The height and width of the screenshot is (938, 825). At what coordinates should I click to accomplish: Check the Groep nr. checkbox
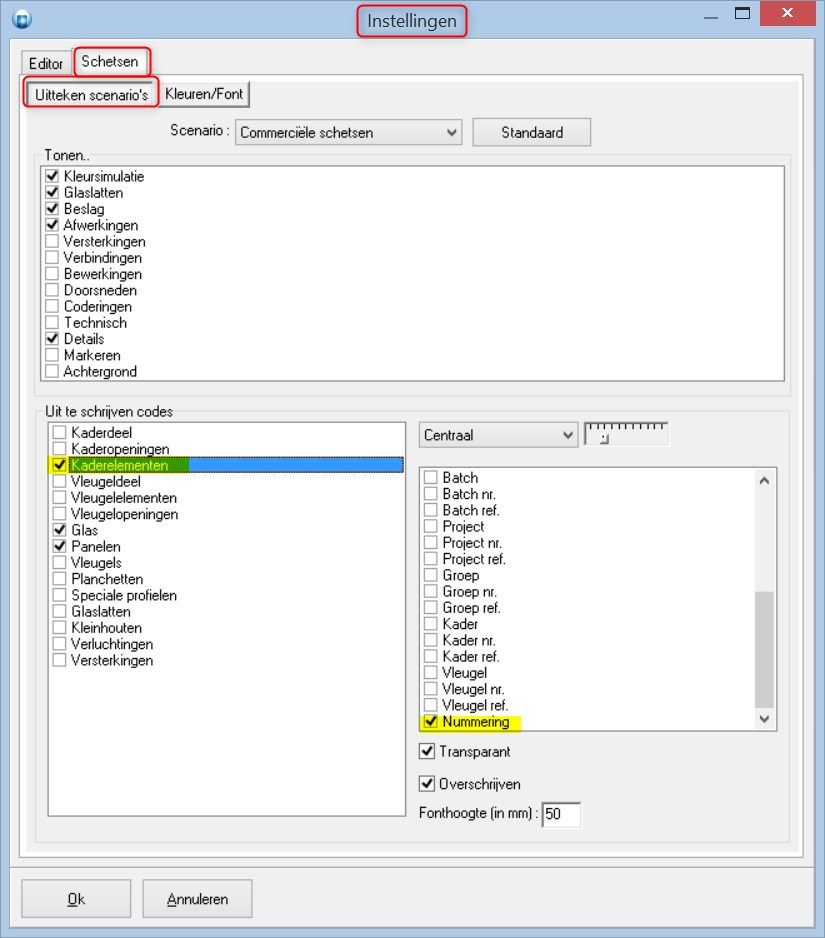431,591
